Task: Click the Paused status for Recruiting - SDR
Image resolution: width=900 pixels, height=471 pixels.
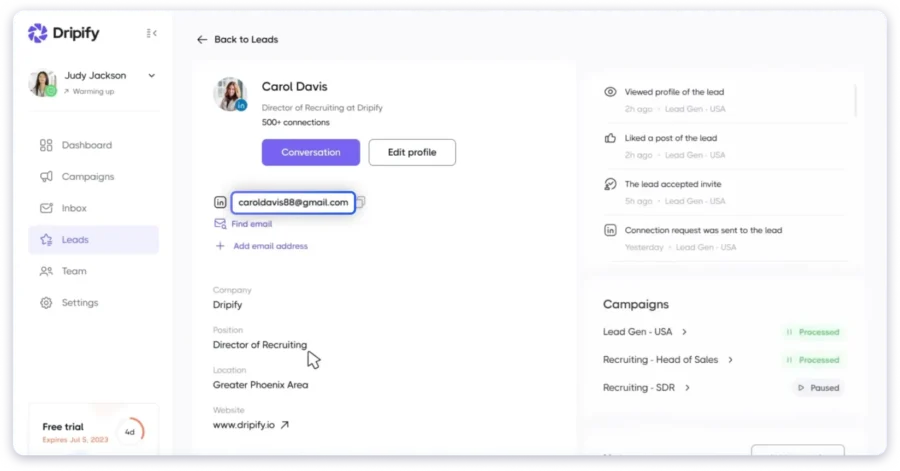Action: pyautogui.click(x=818, y=388)
